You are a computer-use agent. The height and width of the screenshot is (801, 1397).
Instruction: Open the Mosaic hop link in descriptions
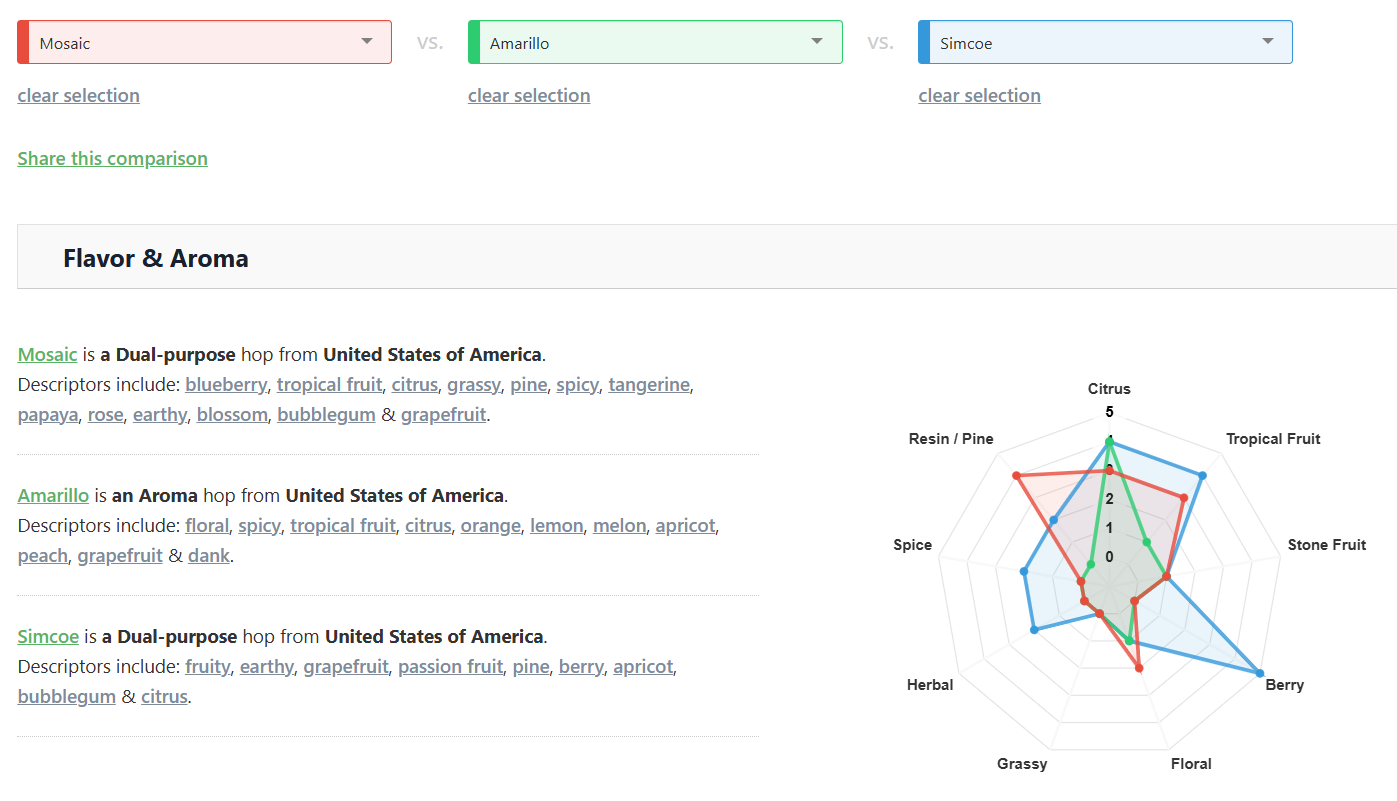pos(47,355)
